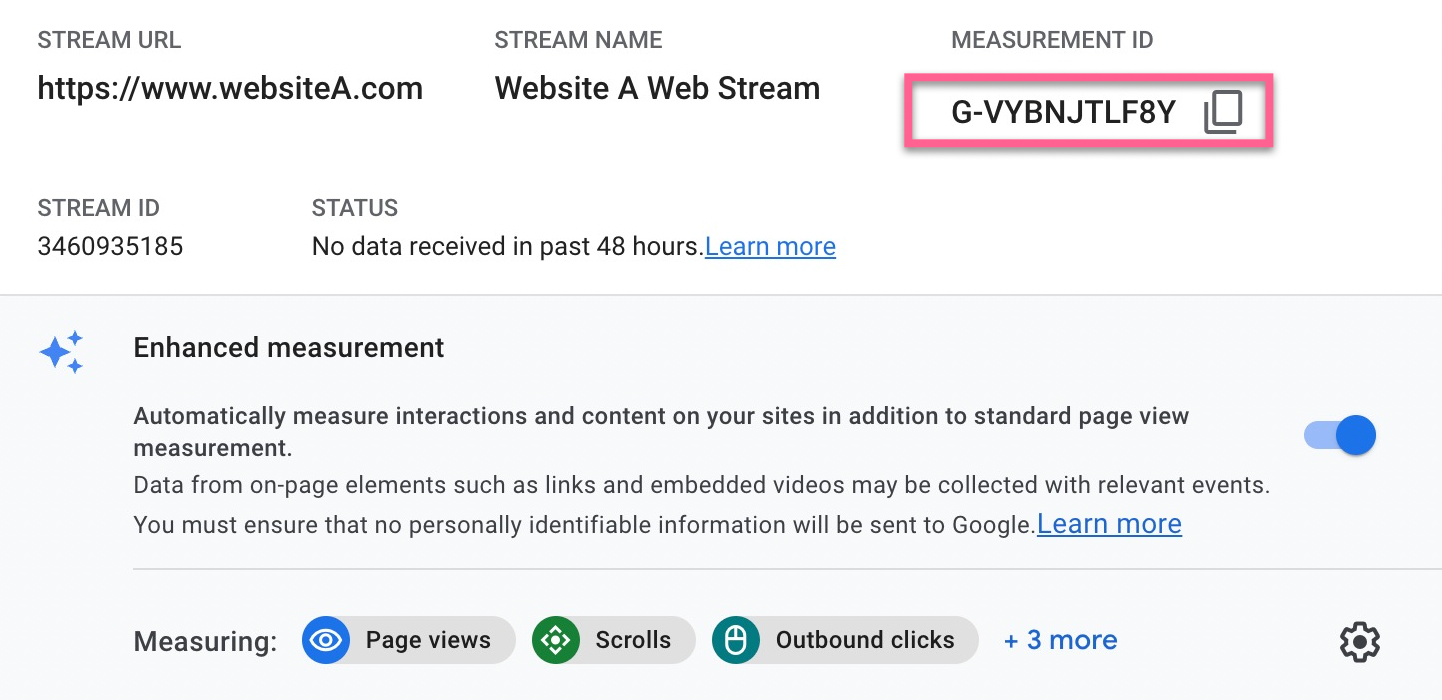
Task: Select the Page views chip label
Action: 428,640
